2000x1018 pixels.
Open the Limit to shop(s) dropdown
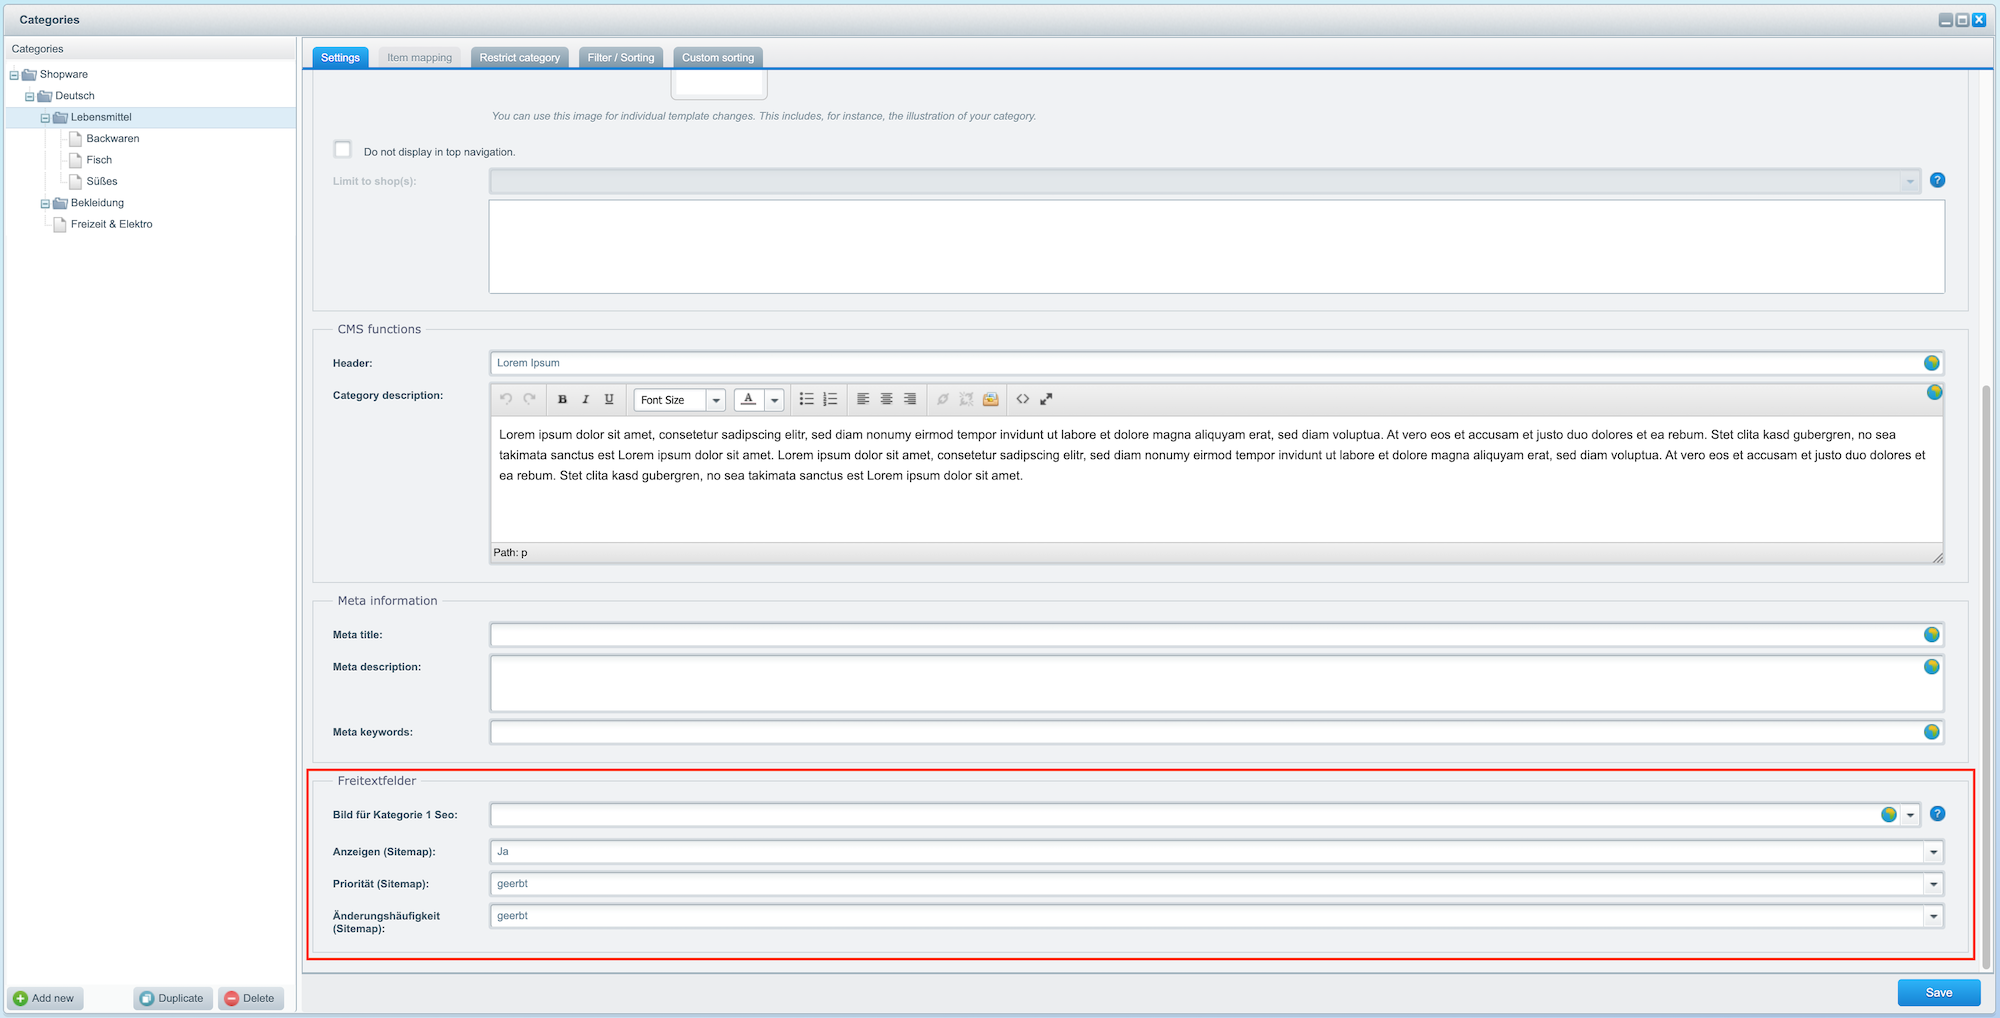[1910, 181]
